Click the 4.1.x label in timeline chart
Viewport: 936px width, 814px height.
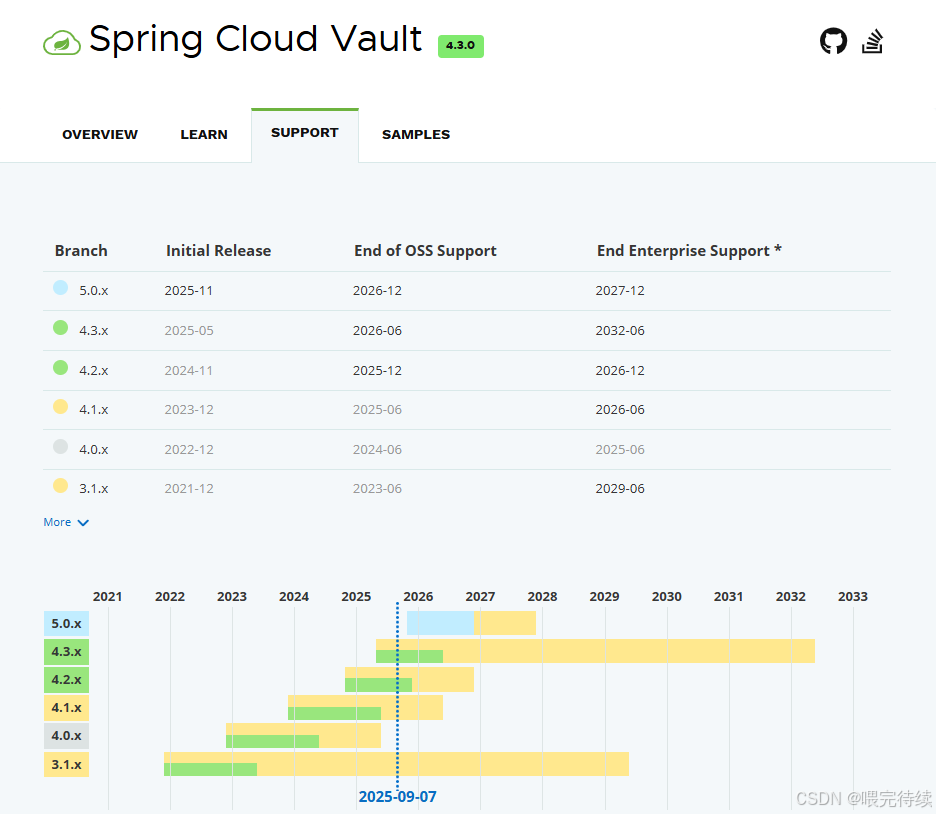tap(66, 708)
